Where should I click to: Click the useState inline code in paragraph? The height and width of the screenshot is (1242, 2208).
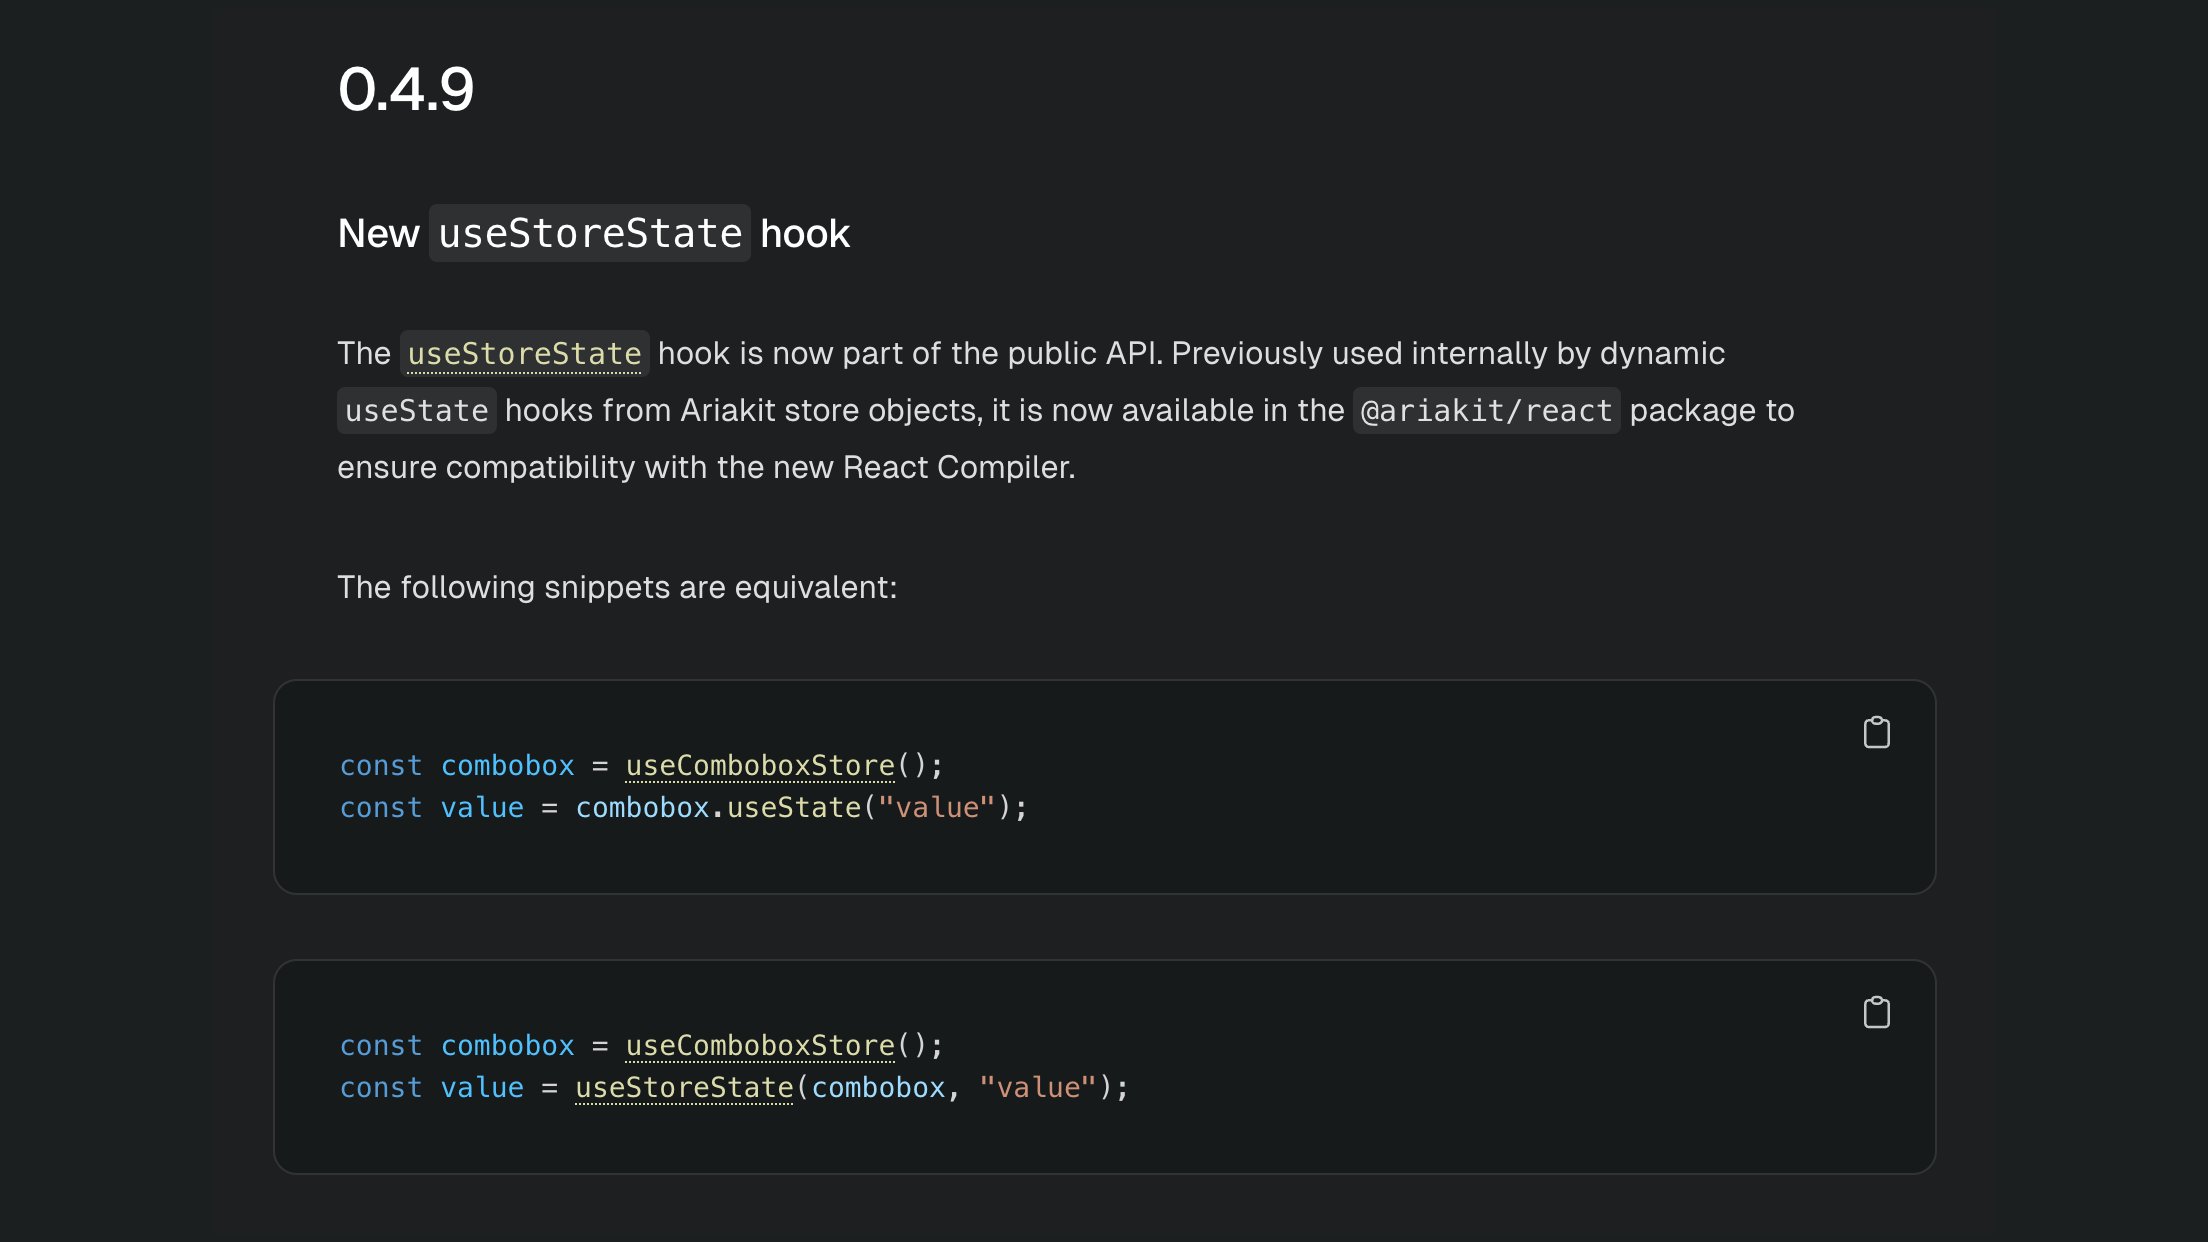[417, 411]
